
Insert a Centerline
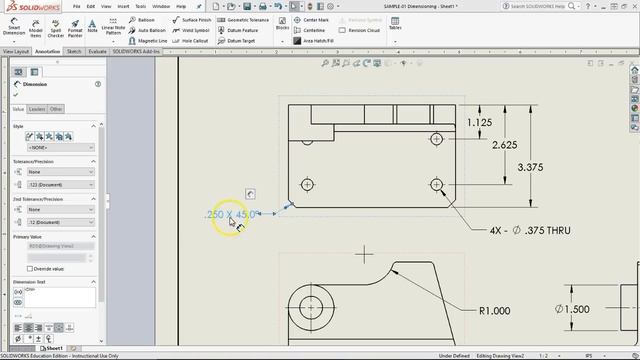tap(309, 30)
